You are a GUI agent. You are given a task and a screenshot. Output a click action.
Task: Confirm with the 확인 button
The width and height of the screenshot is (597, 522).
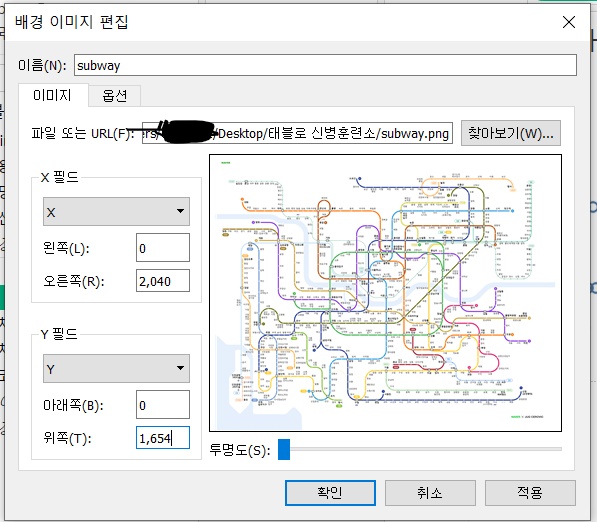coord(330,493)
